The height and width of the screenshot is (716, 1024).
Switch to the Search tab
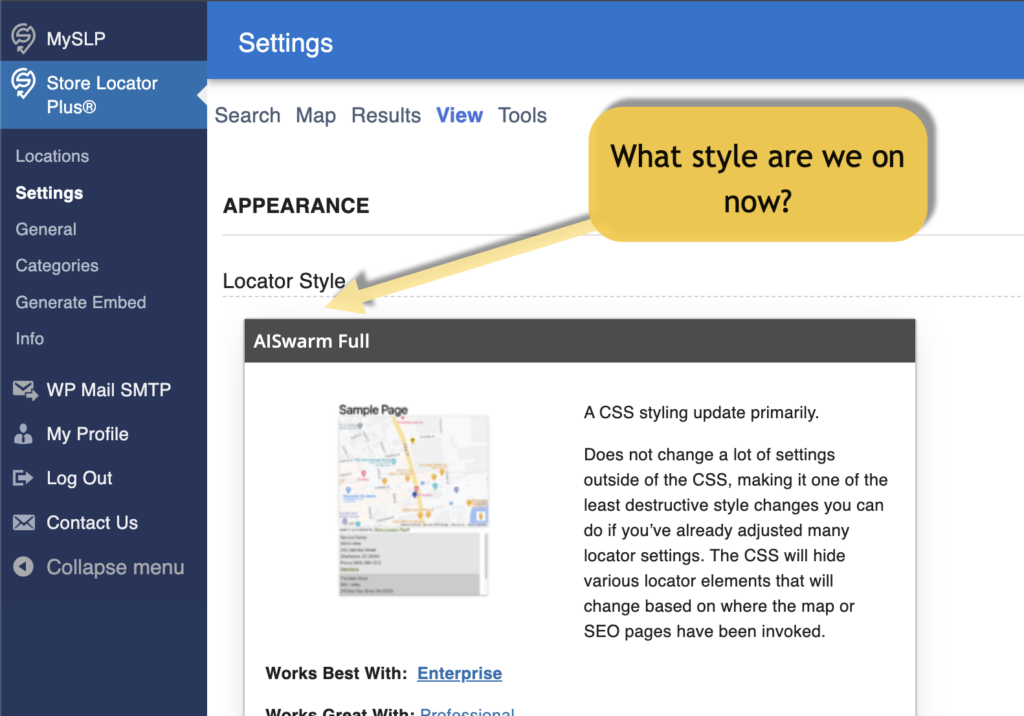click(248, 116)
